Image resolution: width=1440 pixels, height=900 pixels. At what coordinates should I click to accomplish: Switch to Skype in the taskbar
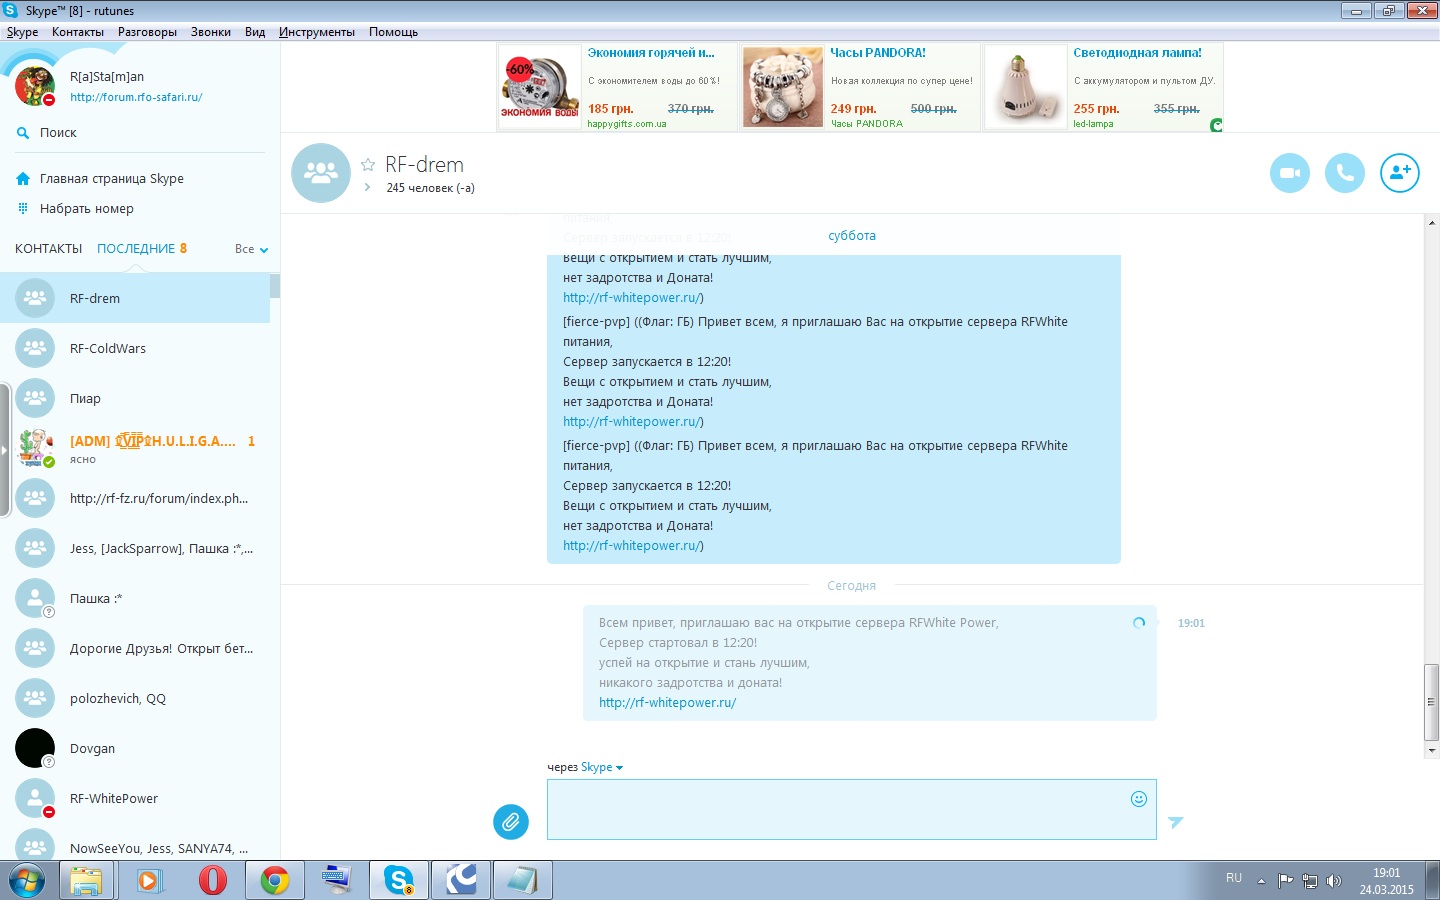[398, 881]
